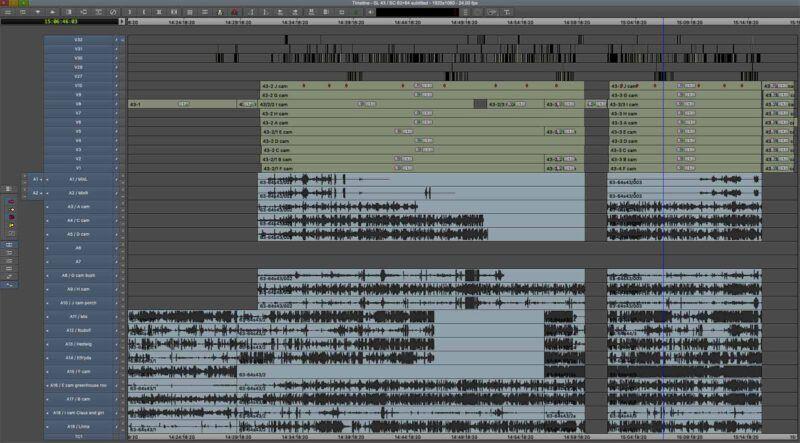This screenshot has height=443, width=800.
Task: Click the circle-slash icon in top toolbar
Action: pyautogui.click(x=113, y=12)
